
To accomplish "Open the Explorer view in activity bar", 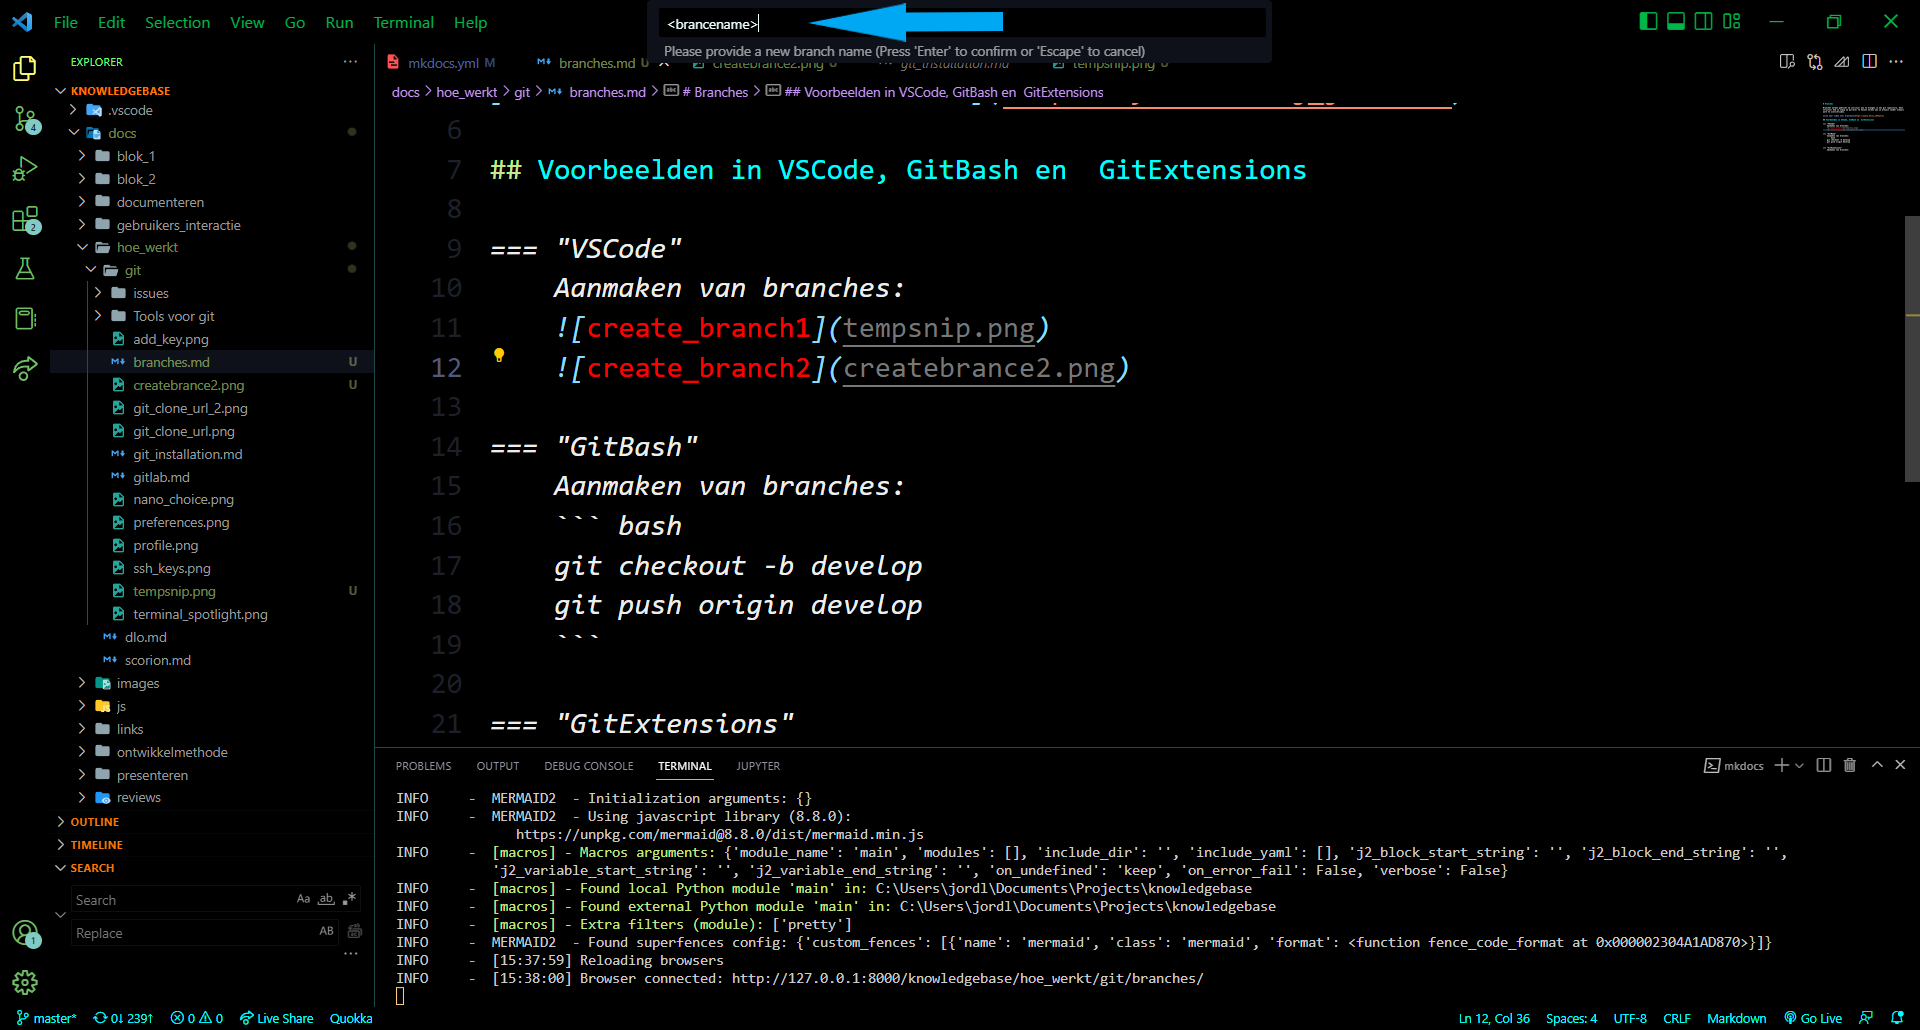I will pos(25,68).
